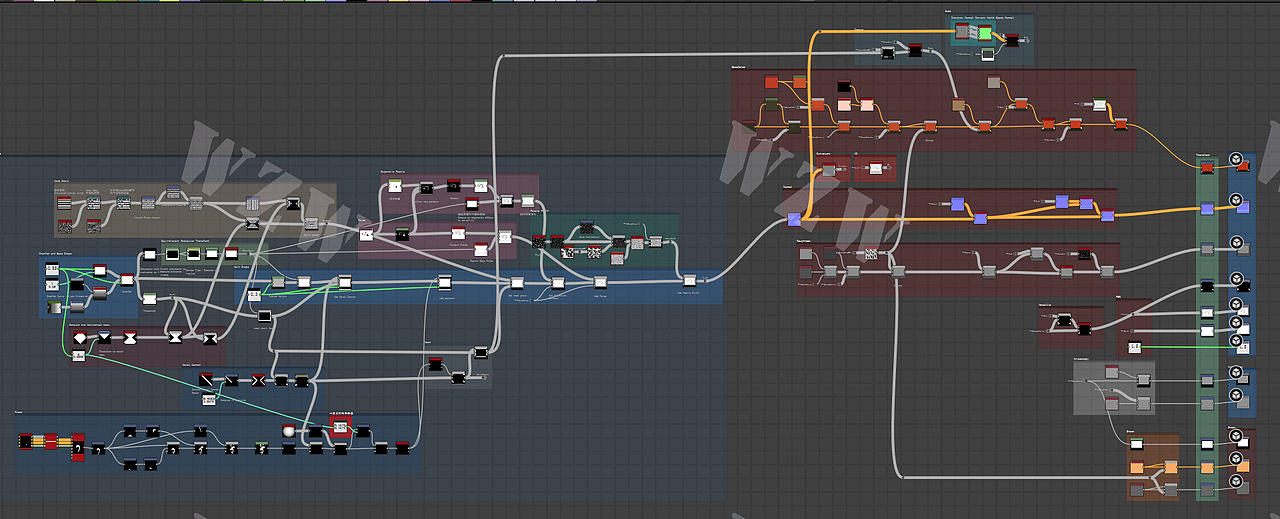Select the solid red uniform color node
Viewport: 1280px width, 519px height.
pyautogui.click(x=771, y=82)
